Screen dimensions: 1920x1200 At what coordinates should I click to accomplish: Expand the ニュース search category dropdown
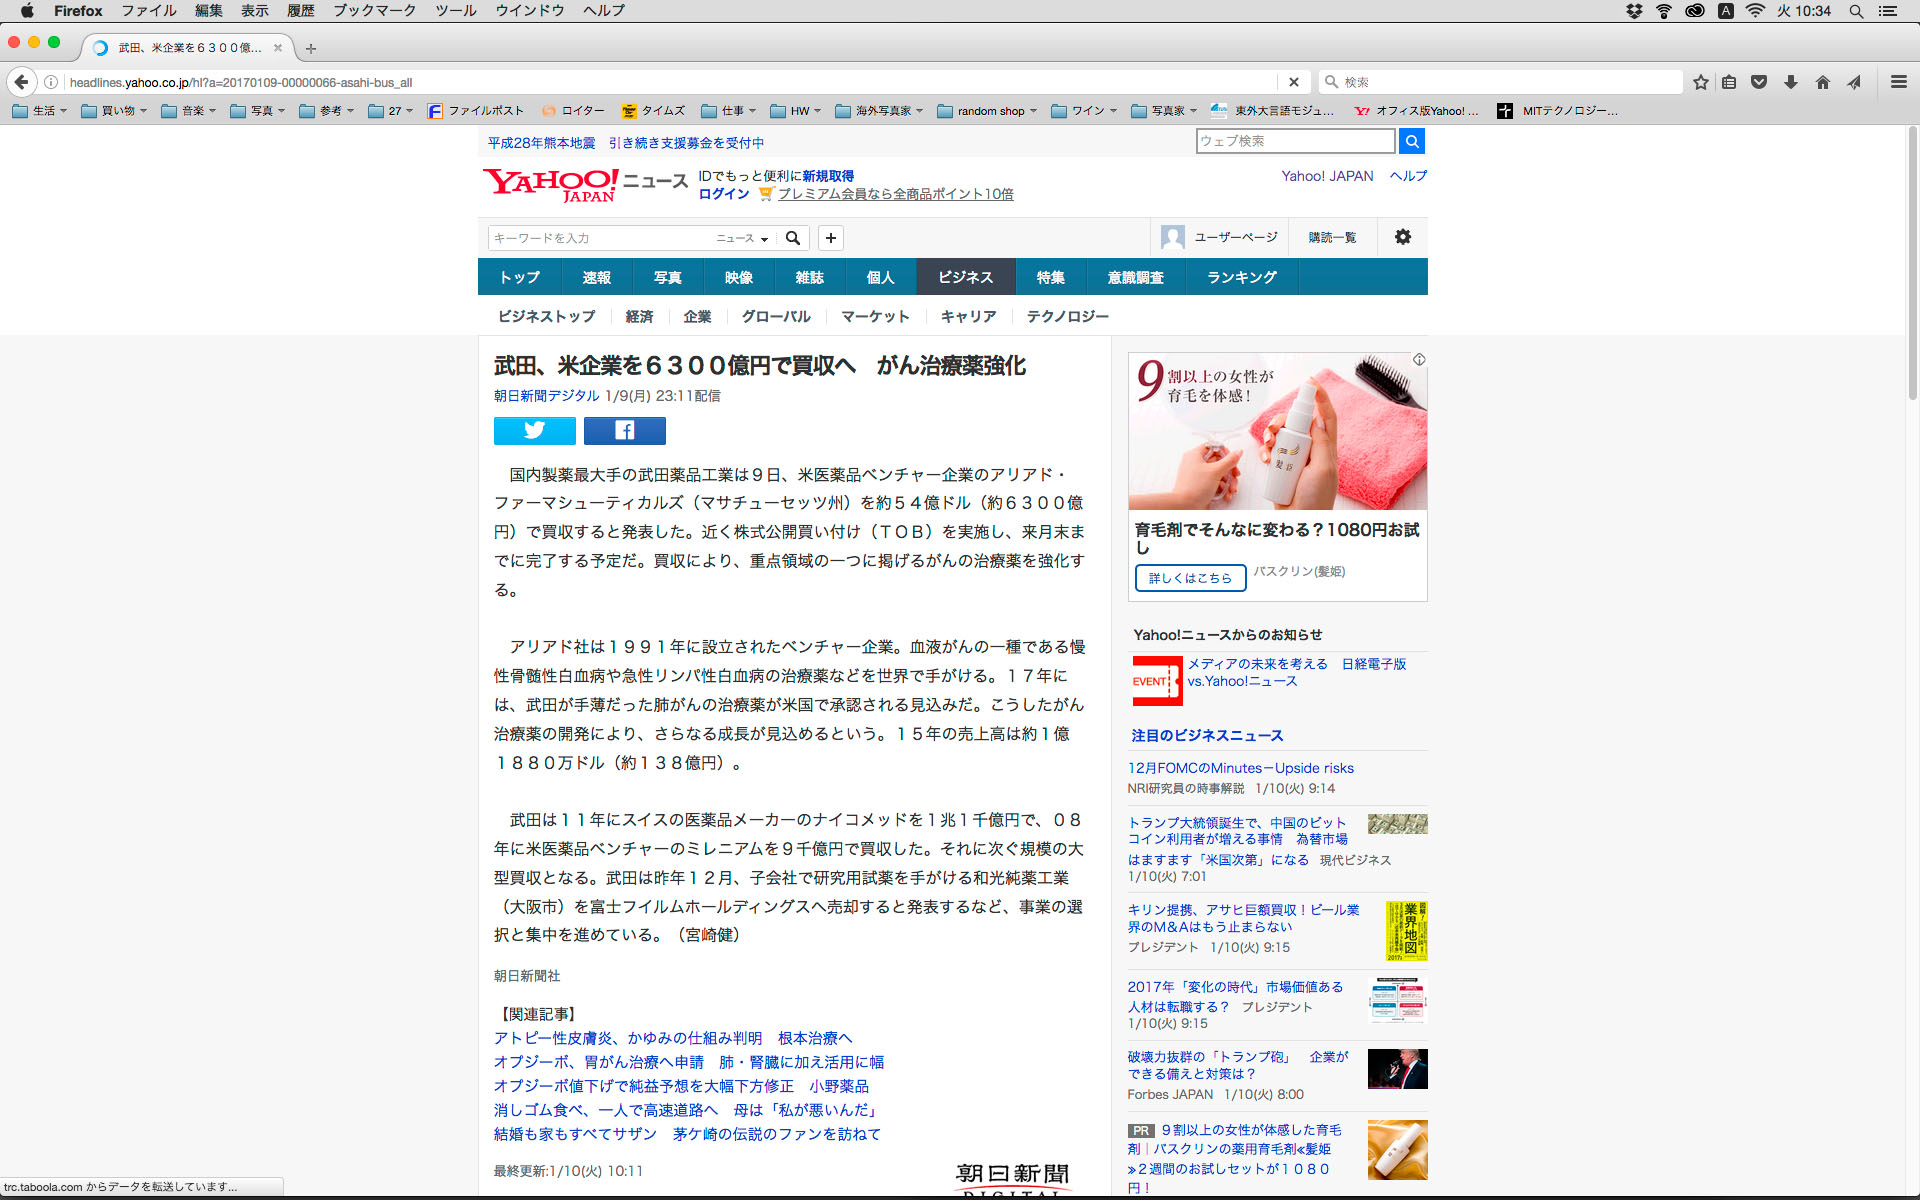(742, 238)
